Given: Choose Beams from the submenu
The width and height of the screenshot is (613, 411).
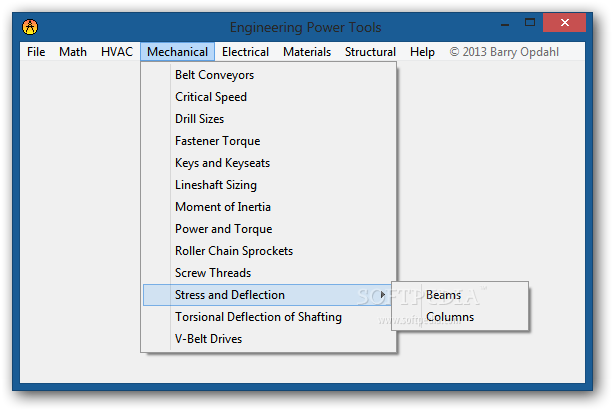Looking at the screenshot, I should 460,295.
